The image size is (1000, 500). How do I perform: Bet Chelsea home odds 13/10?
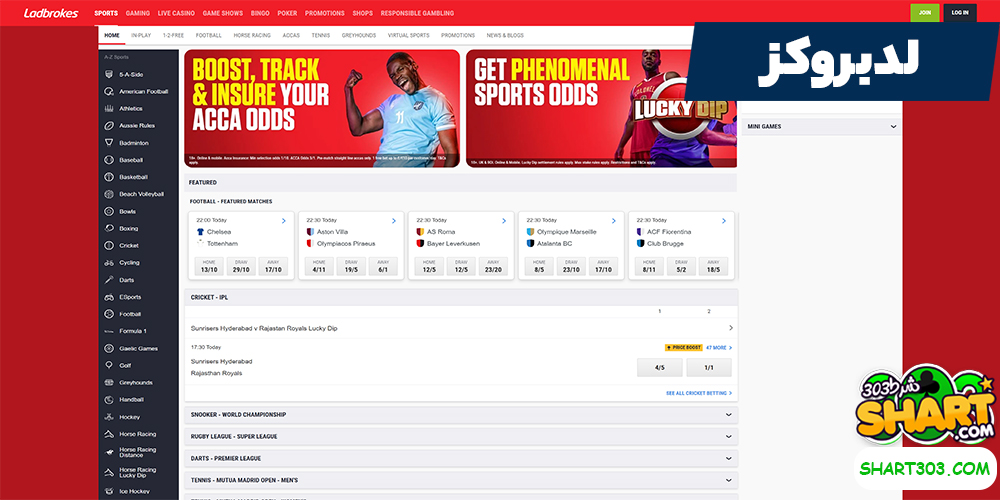209,266
